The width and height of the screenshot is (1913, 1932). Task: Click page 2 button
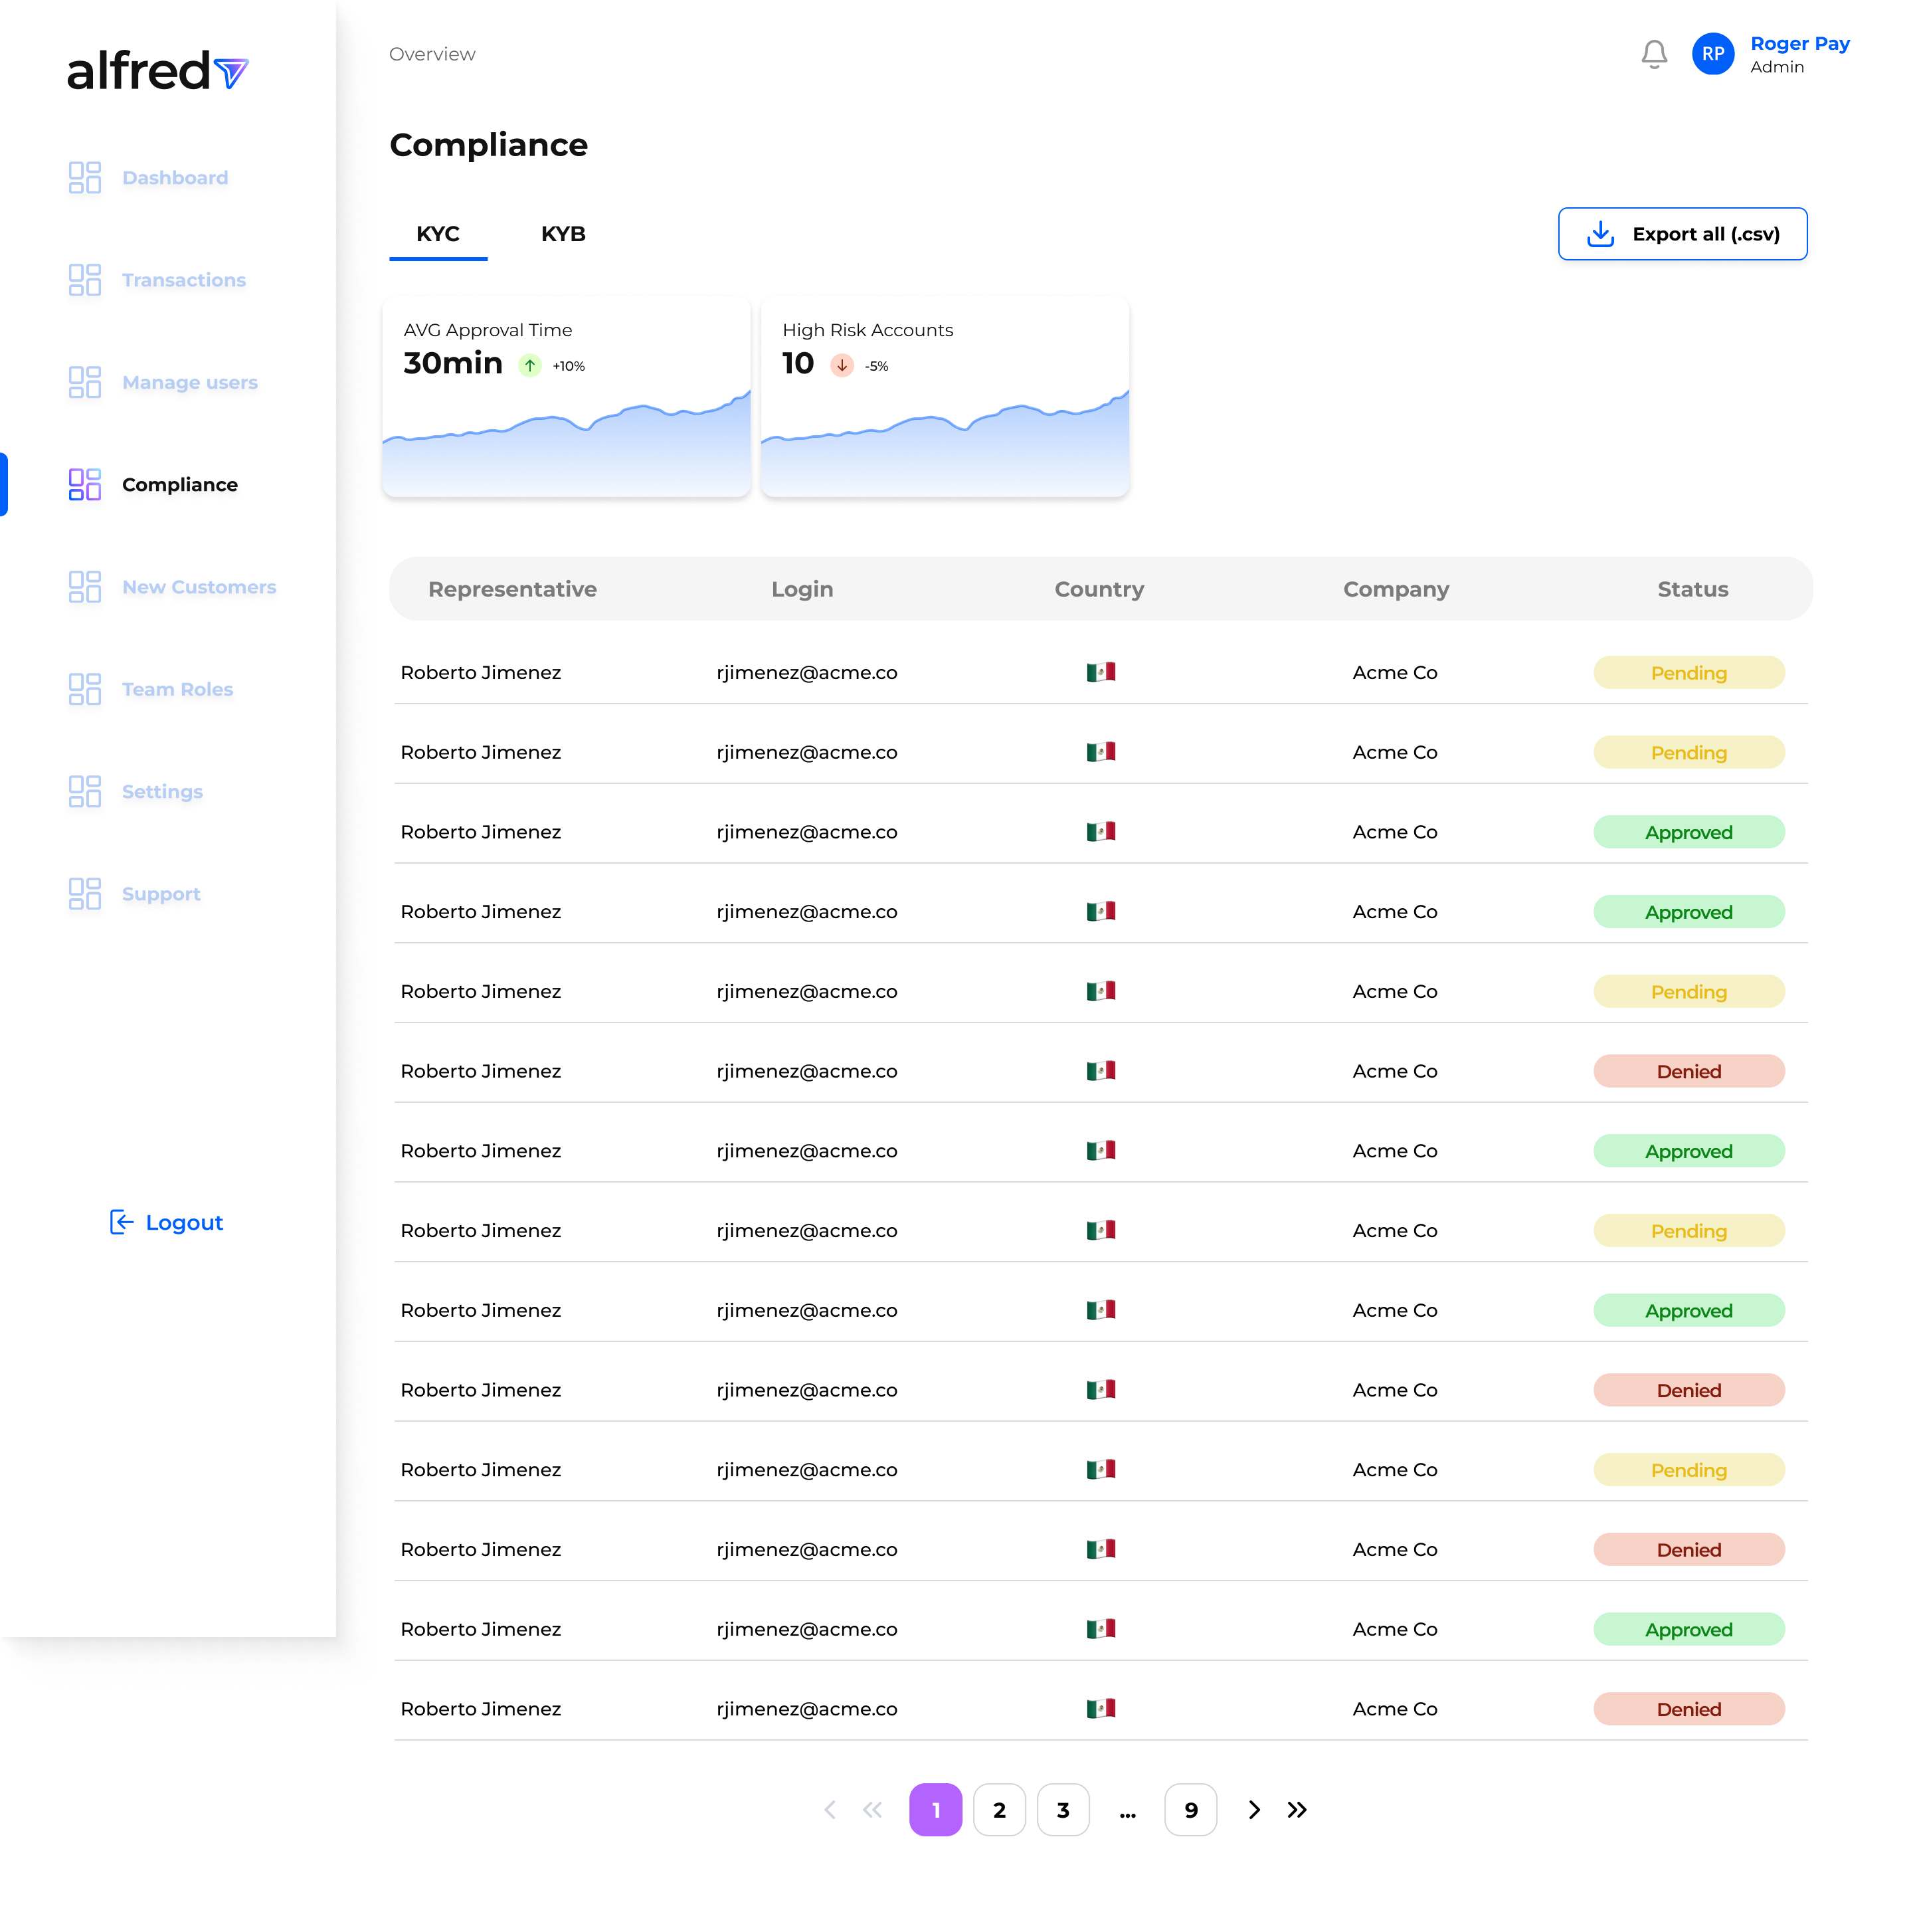tap(999, 1809)
